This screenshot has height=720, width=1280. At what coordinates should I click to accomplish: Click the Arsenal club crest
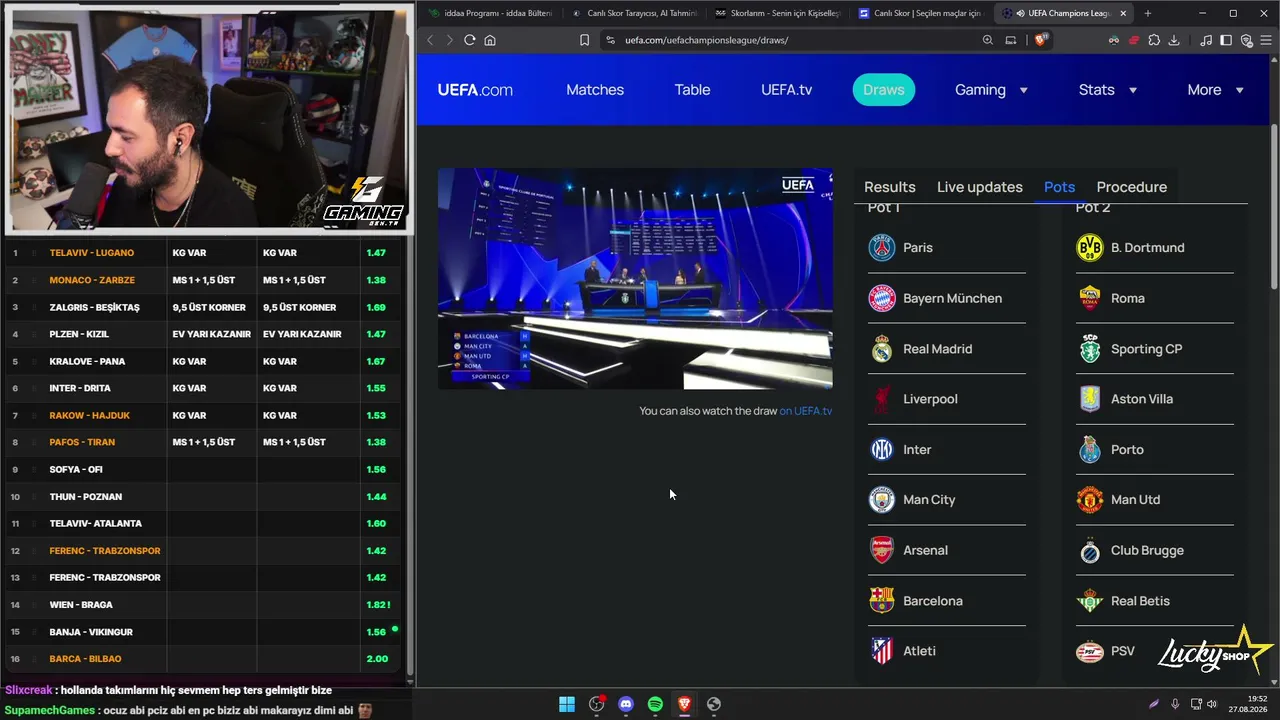881,550
